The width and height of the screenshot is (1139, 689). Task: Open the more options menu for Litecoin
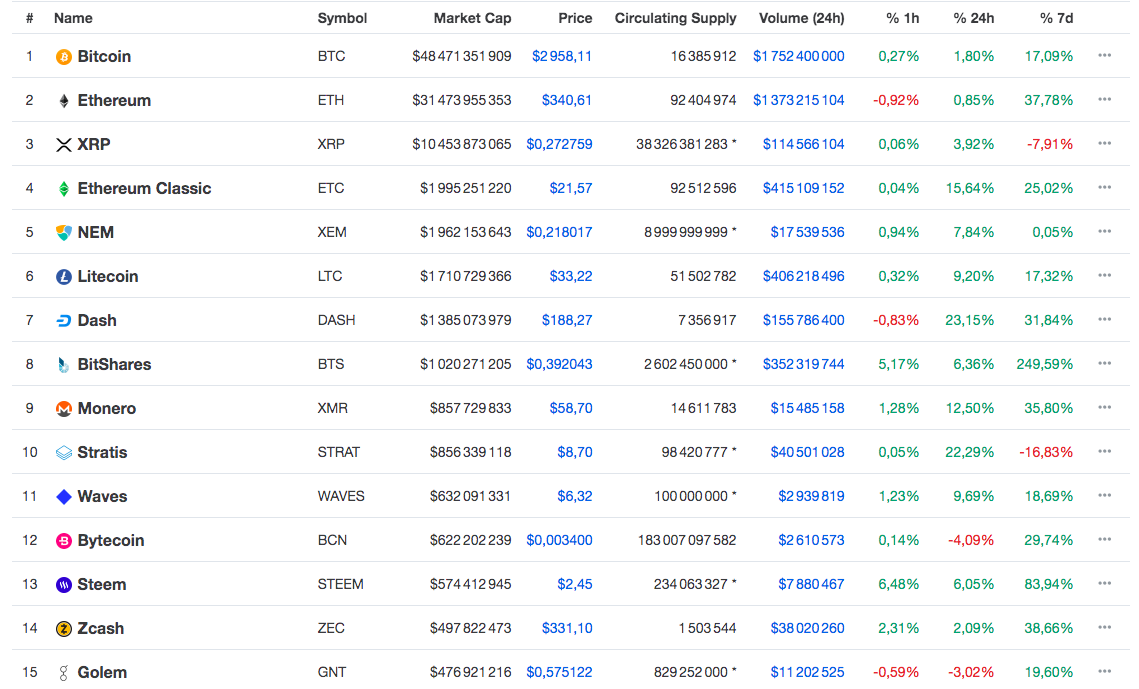(1105, 276)
